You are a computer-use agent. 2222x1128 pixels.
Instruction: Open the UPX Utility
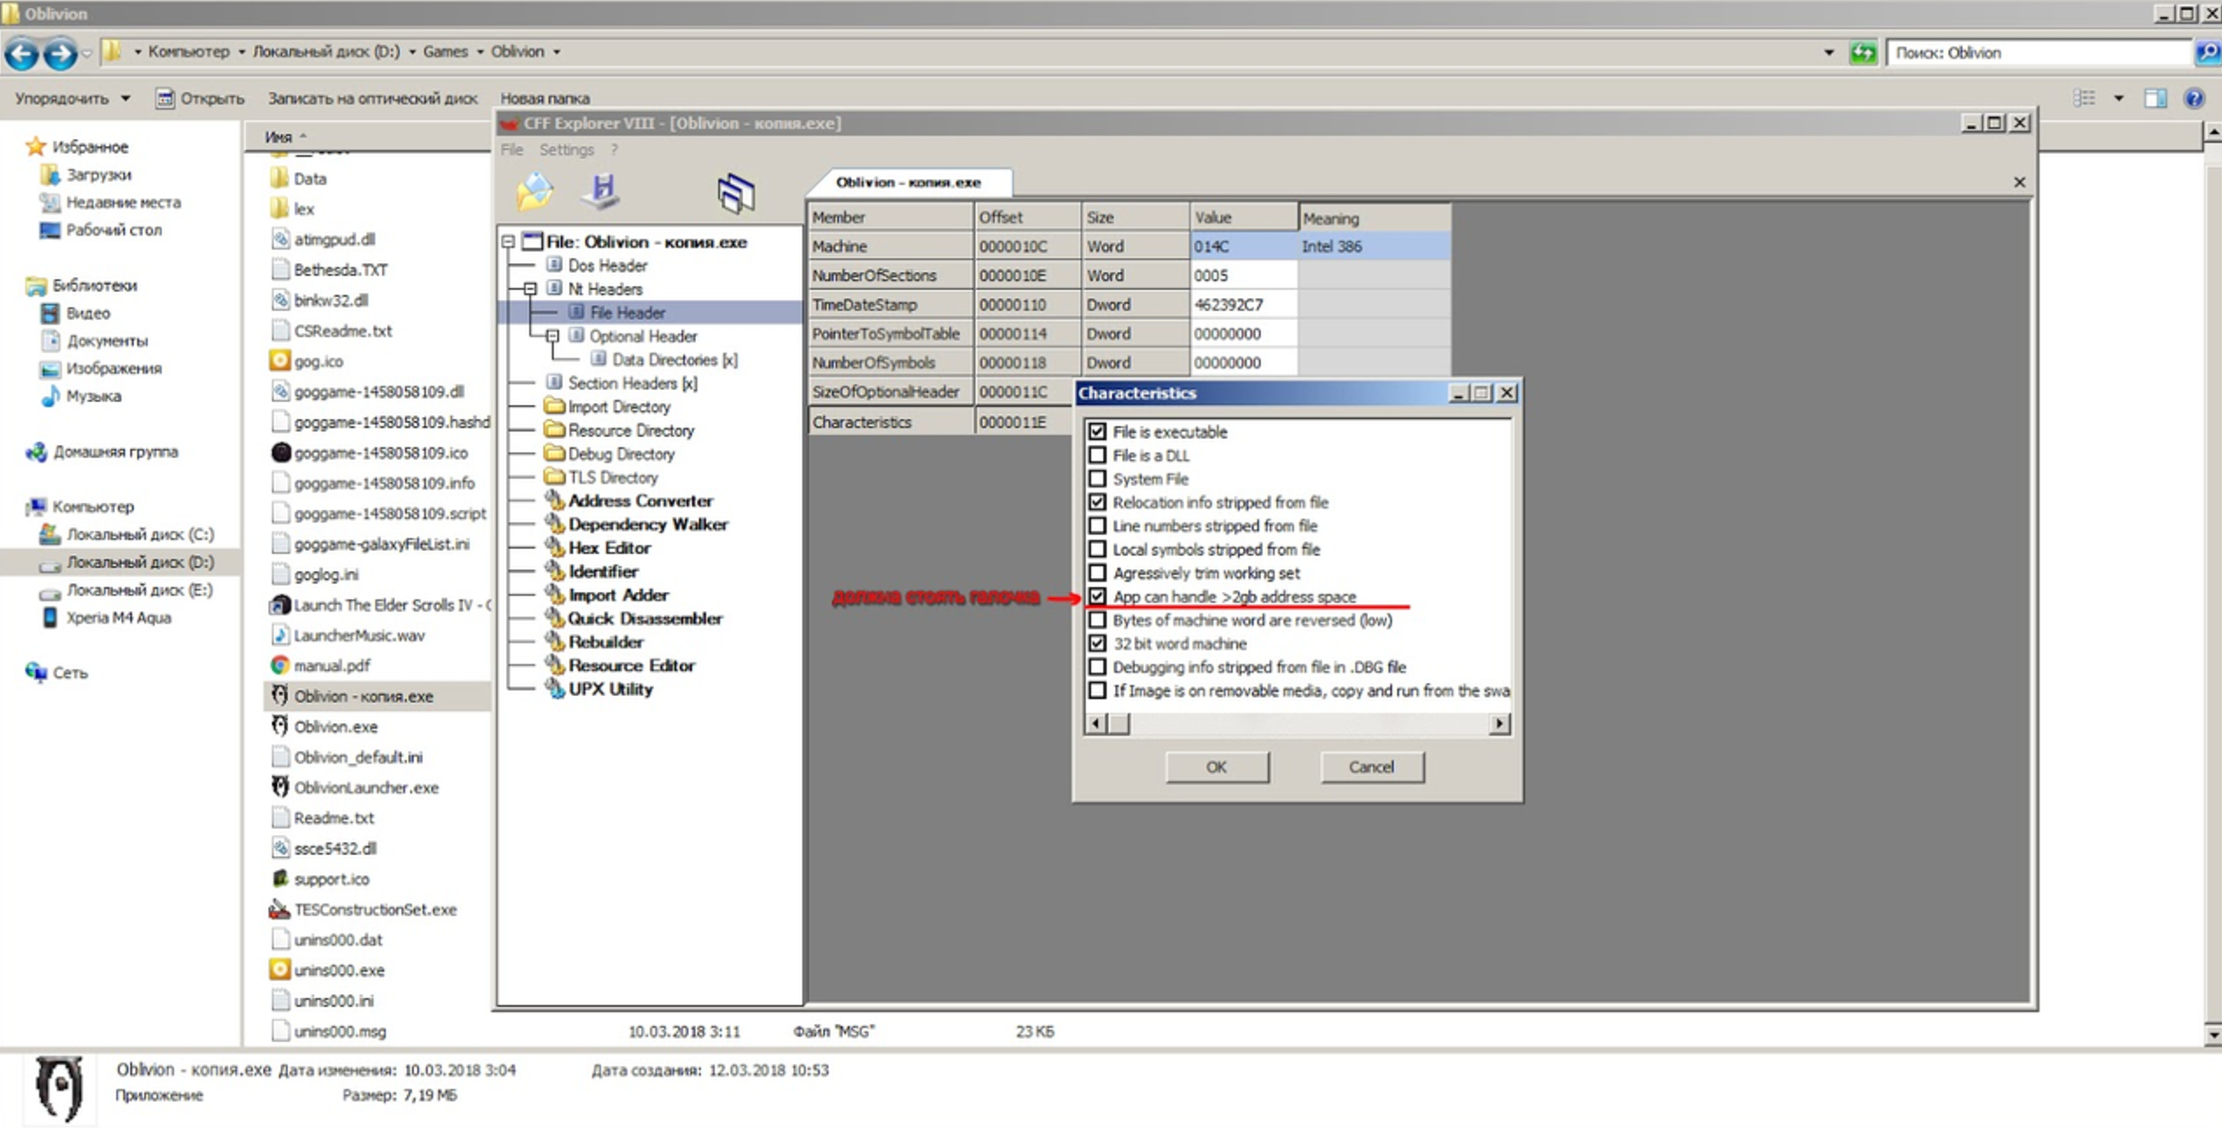coord(612,689)
